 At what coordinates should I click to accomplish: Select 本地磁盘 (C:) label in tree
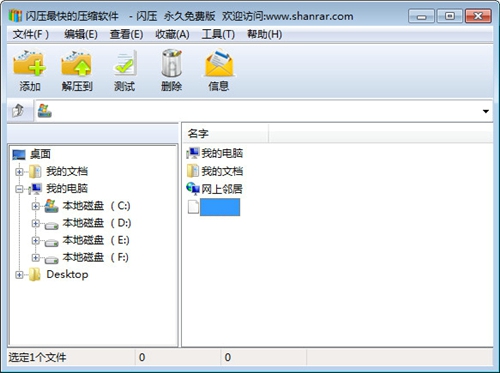pos(96,206)
